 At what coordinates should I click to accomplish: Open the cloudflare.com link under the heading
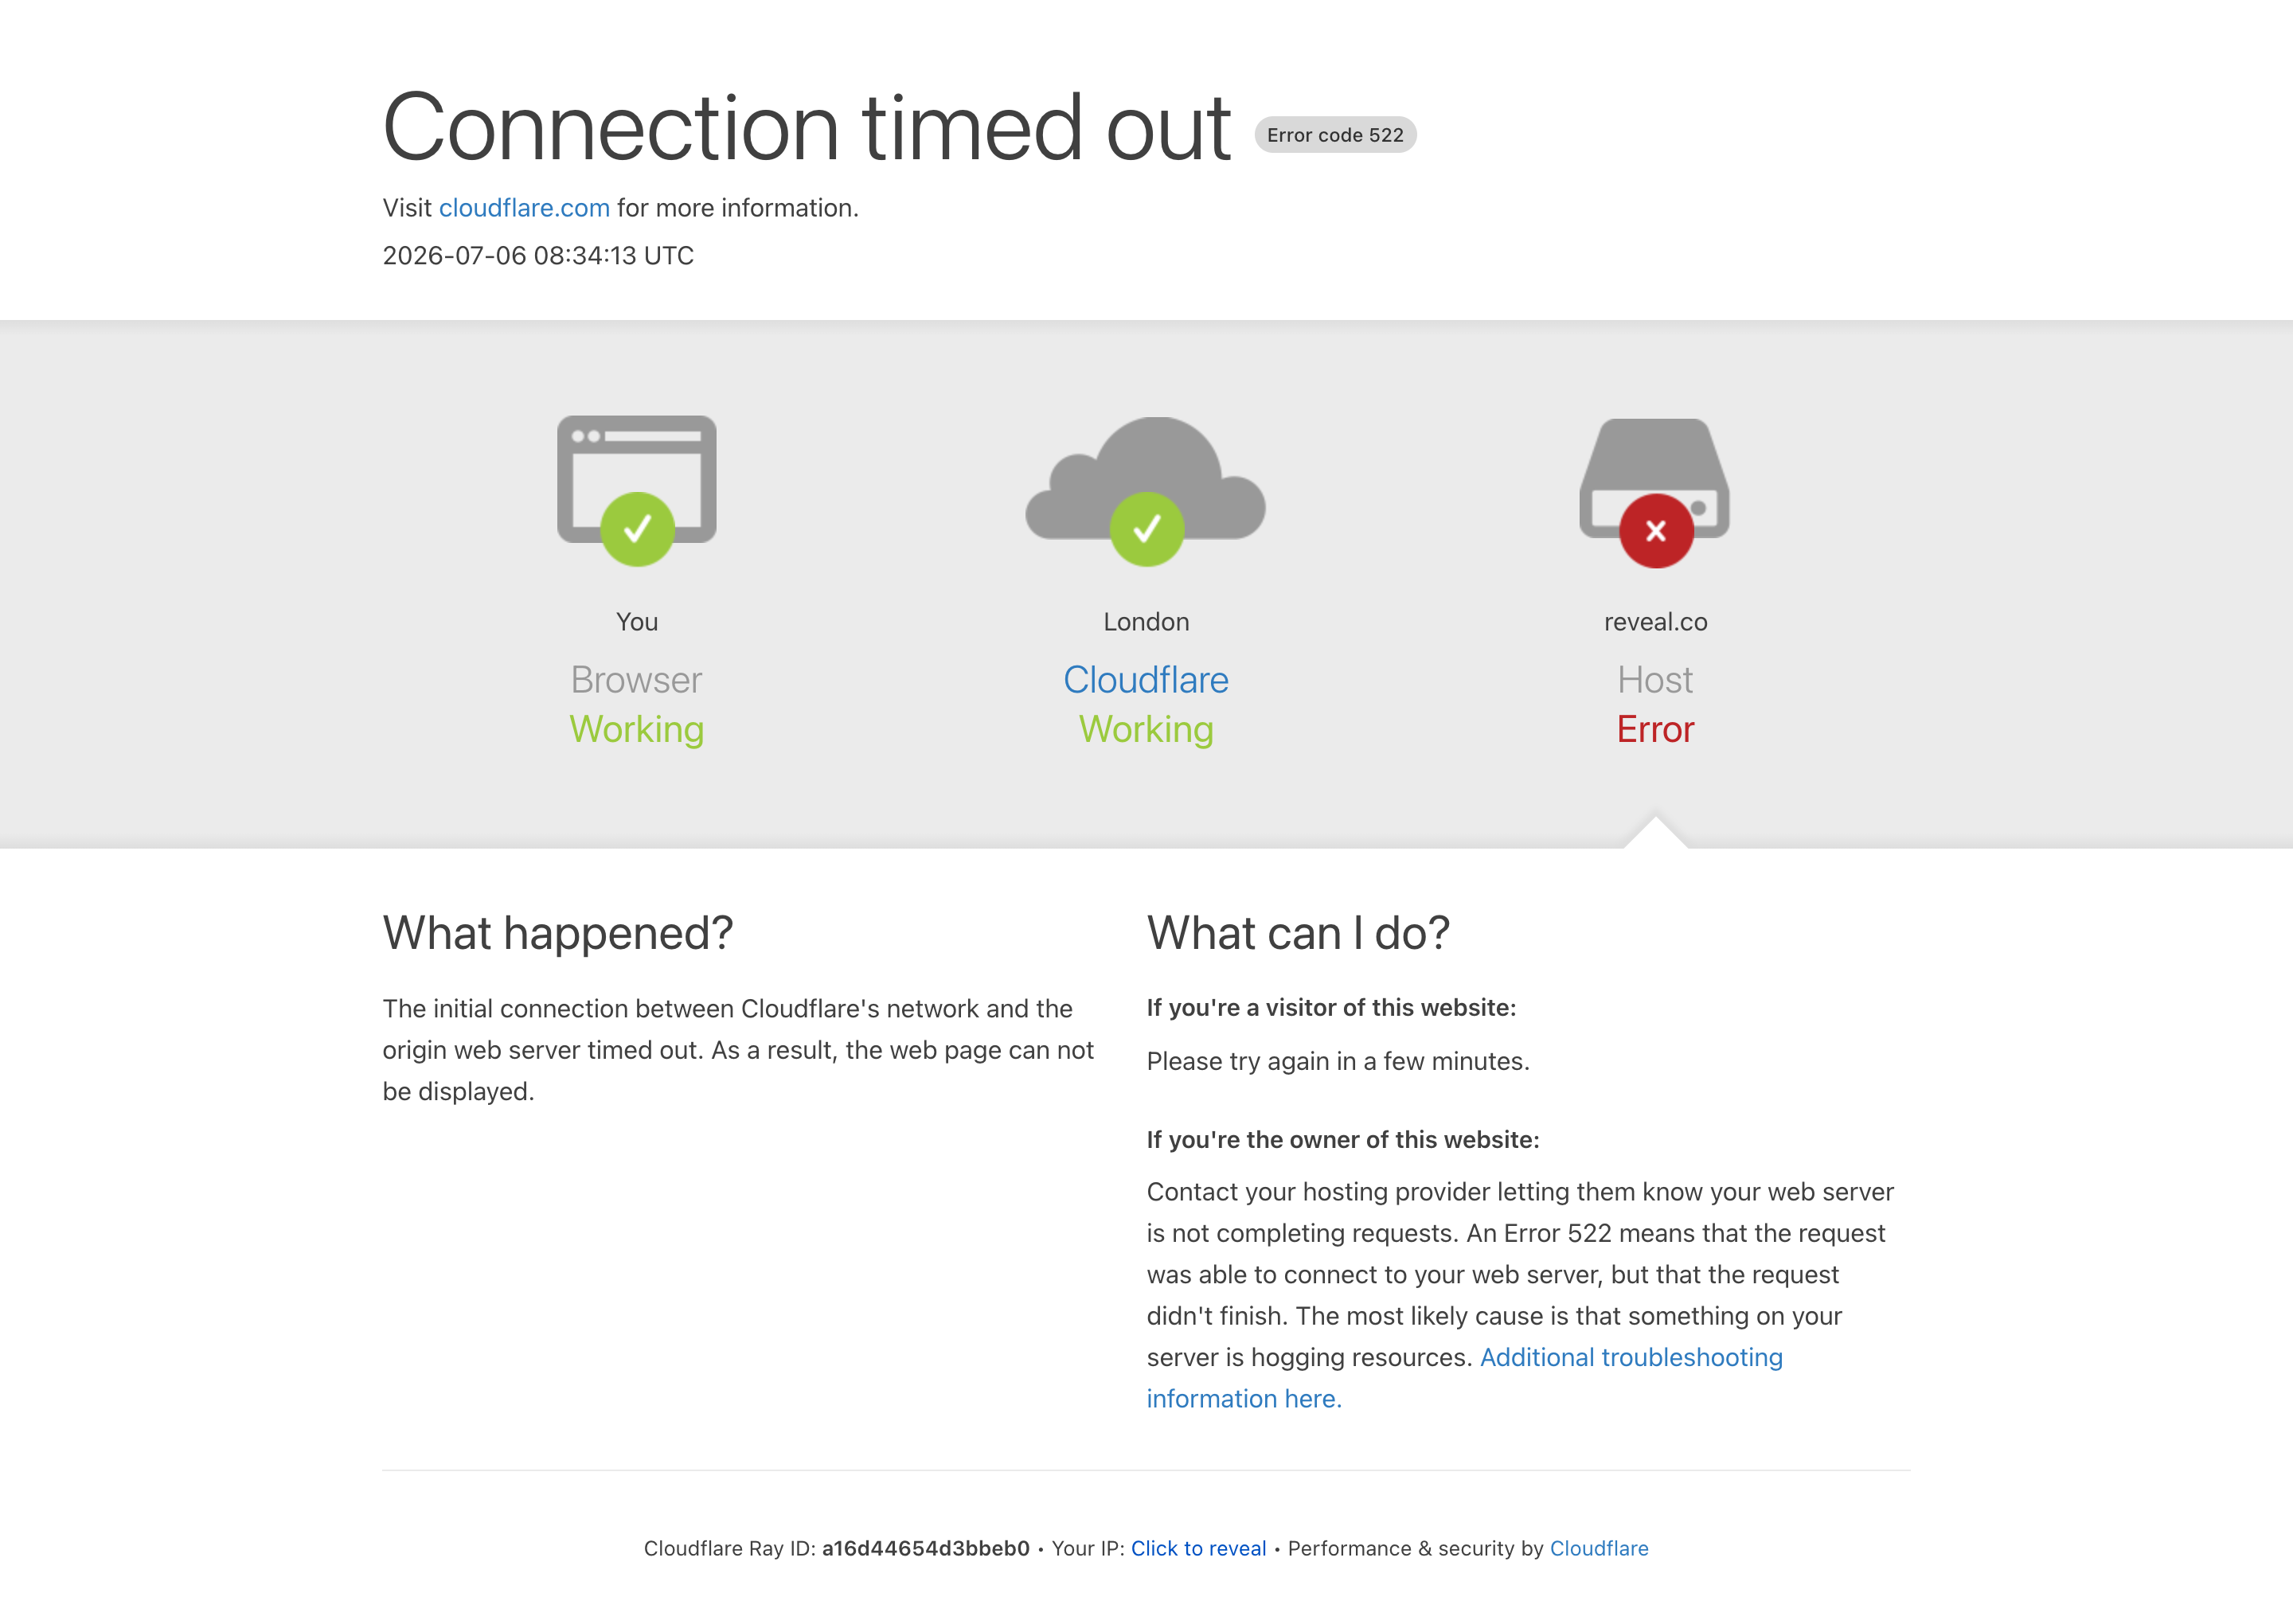pyautogui.click(x=524, y=208)
